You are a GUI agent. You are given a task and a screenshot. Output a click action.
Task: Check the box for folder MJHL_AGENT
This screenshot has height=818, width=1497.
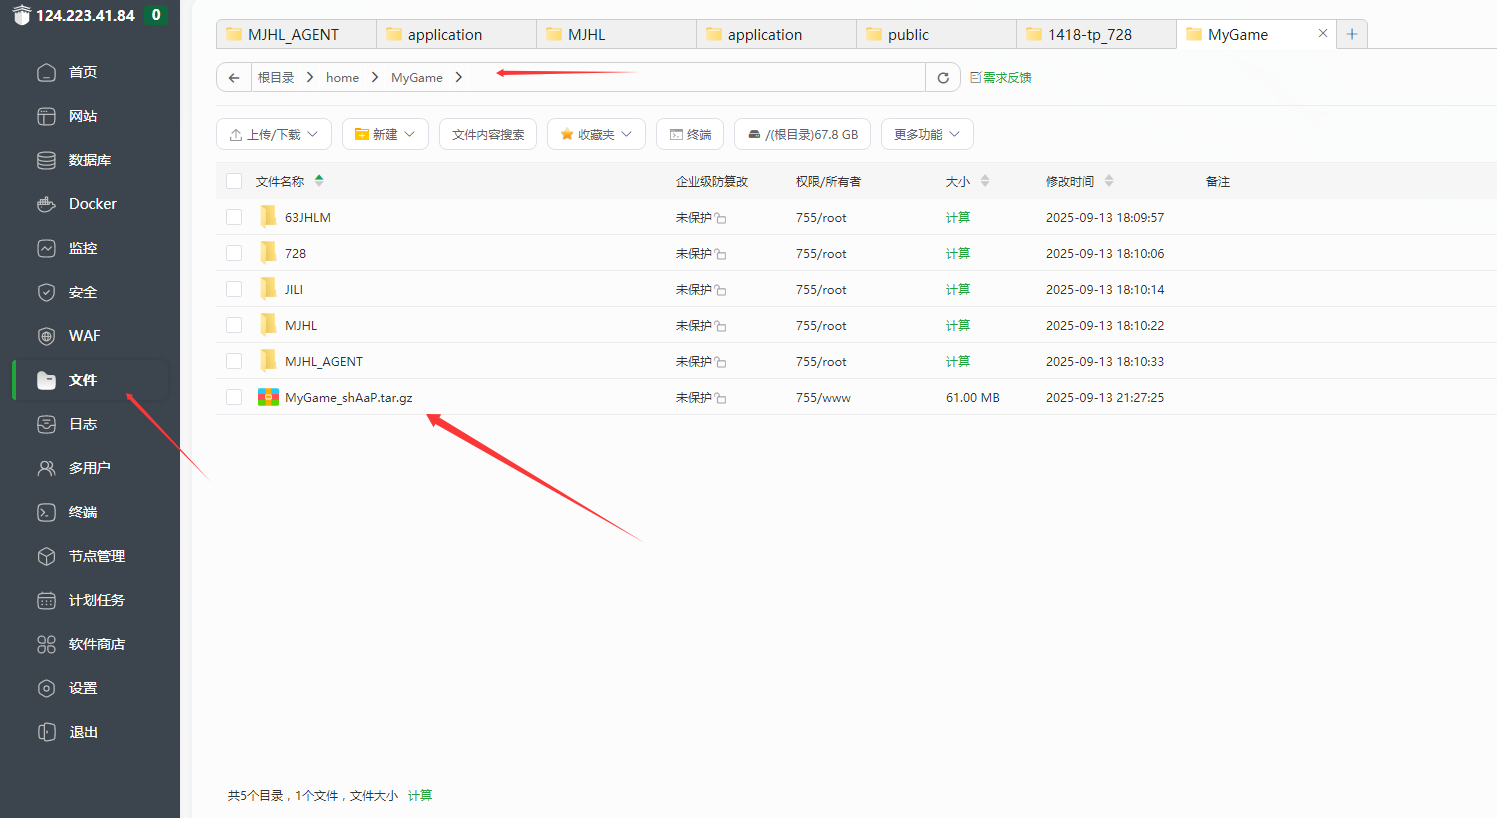tap(234, 361)
